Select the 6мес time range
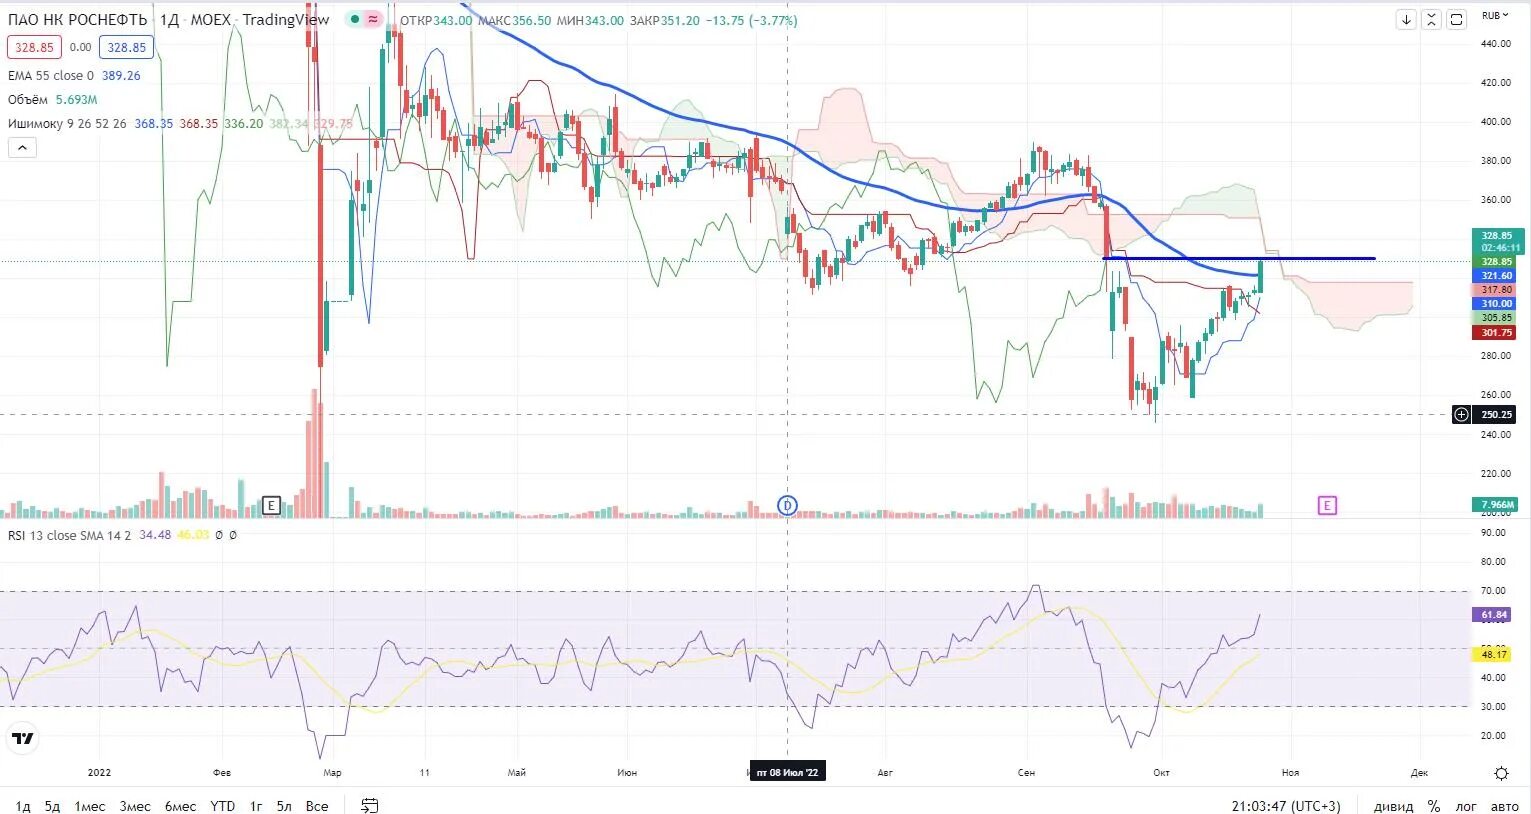Screen dimensions: 1531x814 (x=180, y=806)
